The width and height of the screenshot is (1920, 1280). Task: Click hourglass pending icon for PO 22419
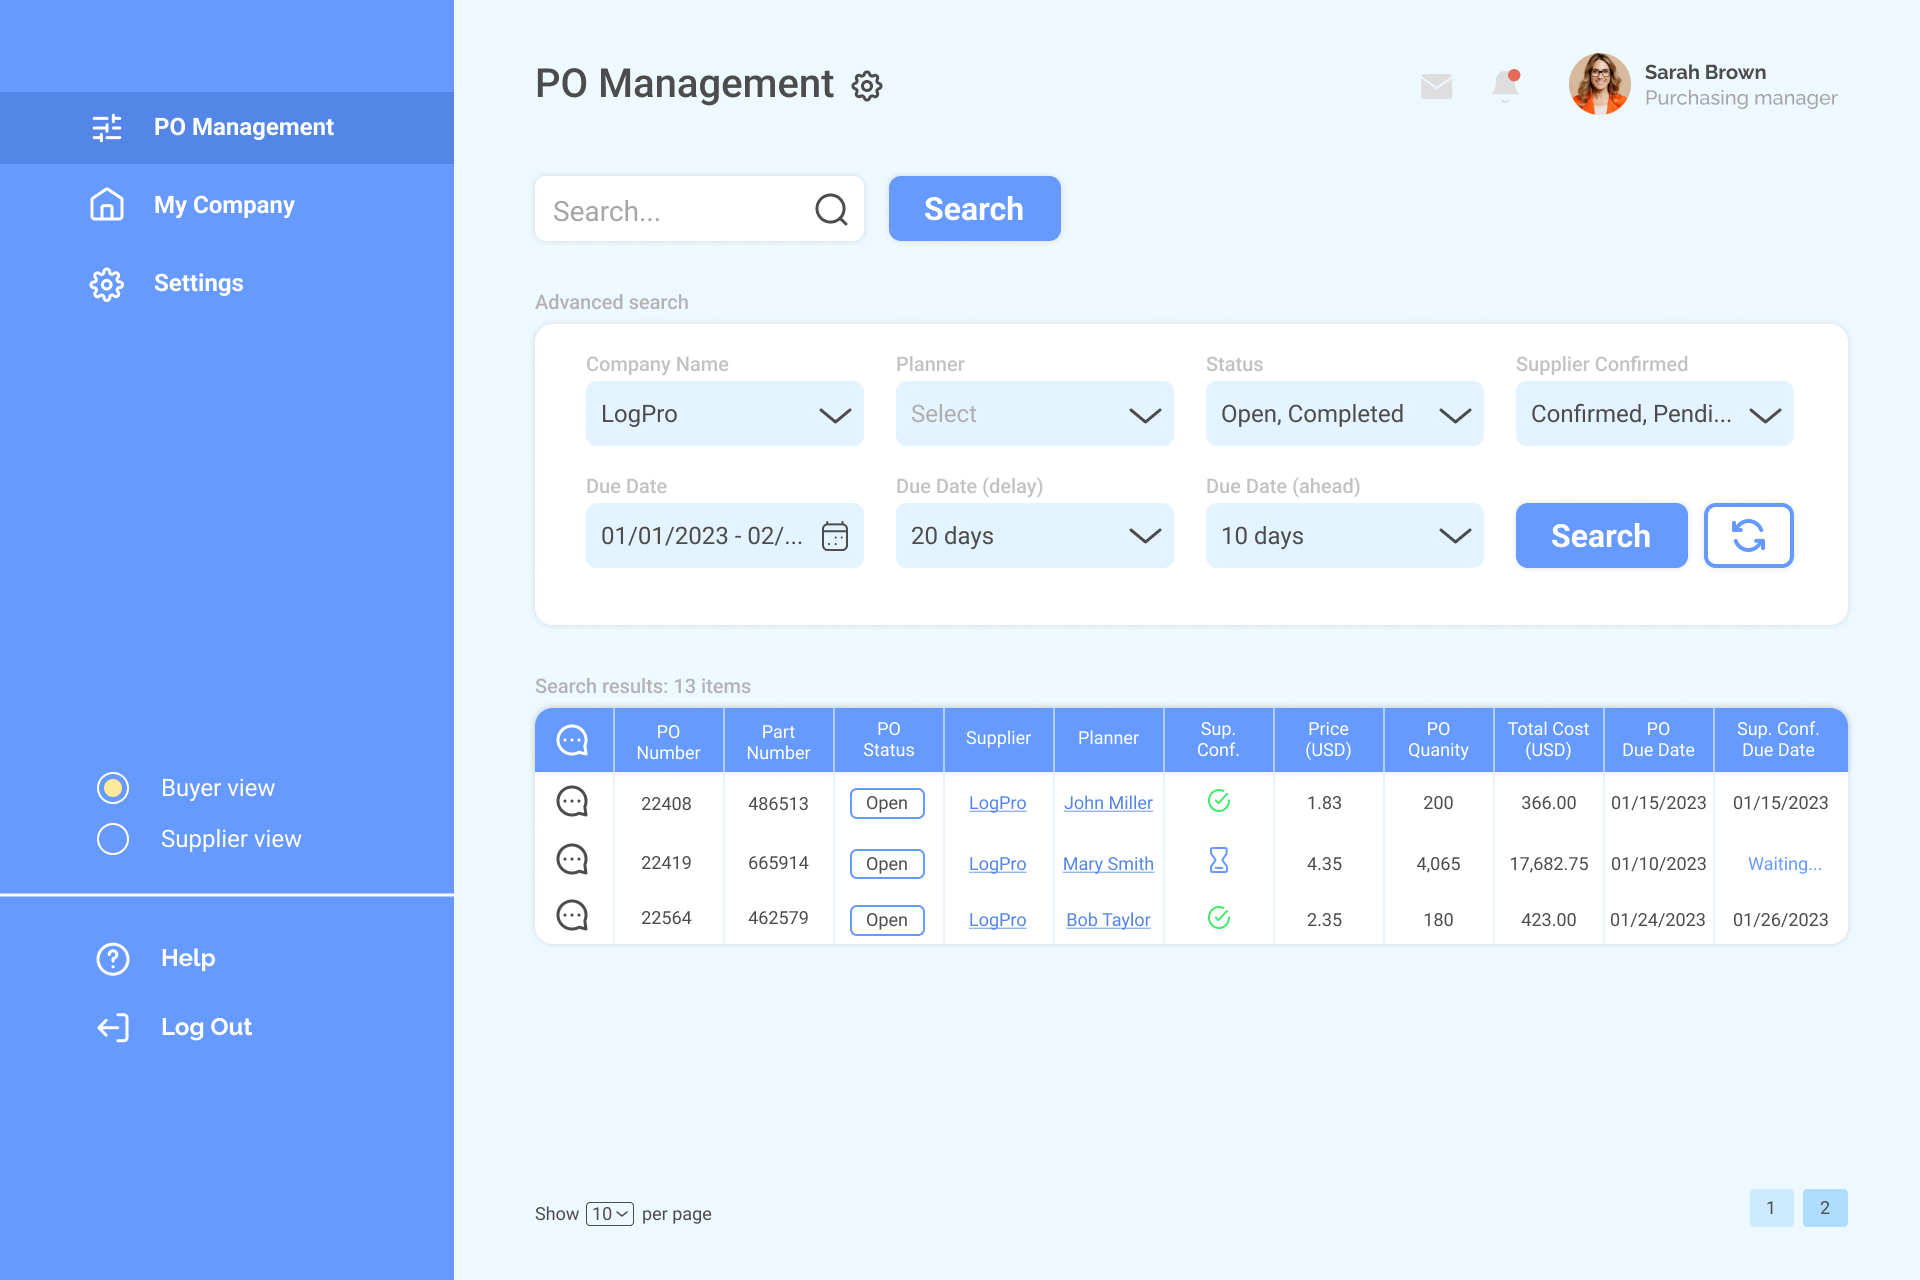click(1218, 860)
